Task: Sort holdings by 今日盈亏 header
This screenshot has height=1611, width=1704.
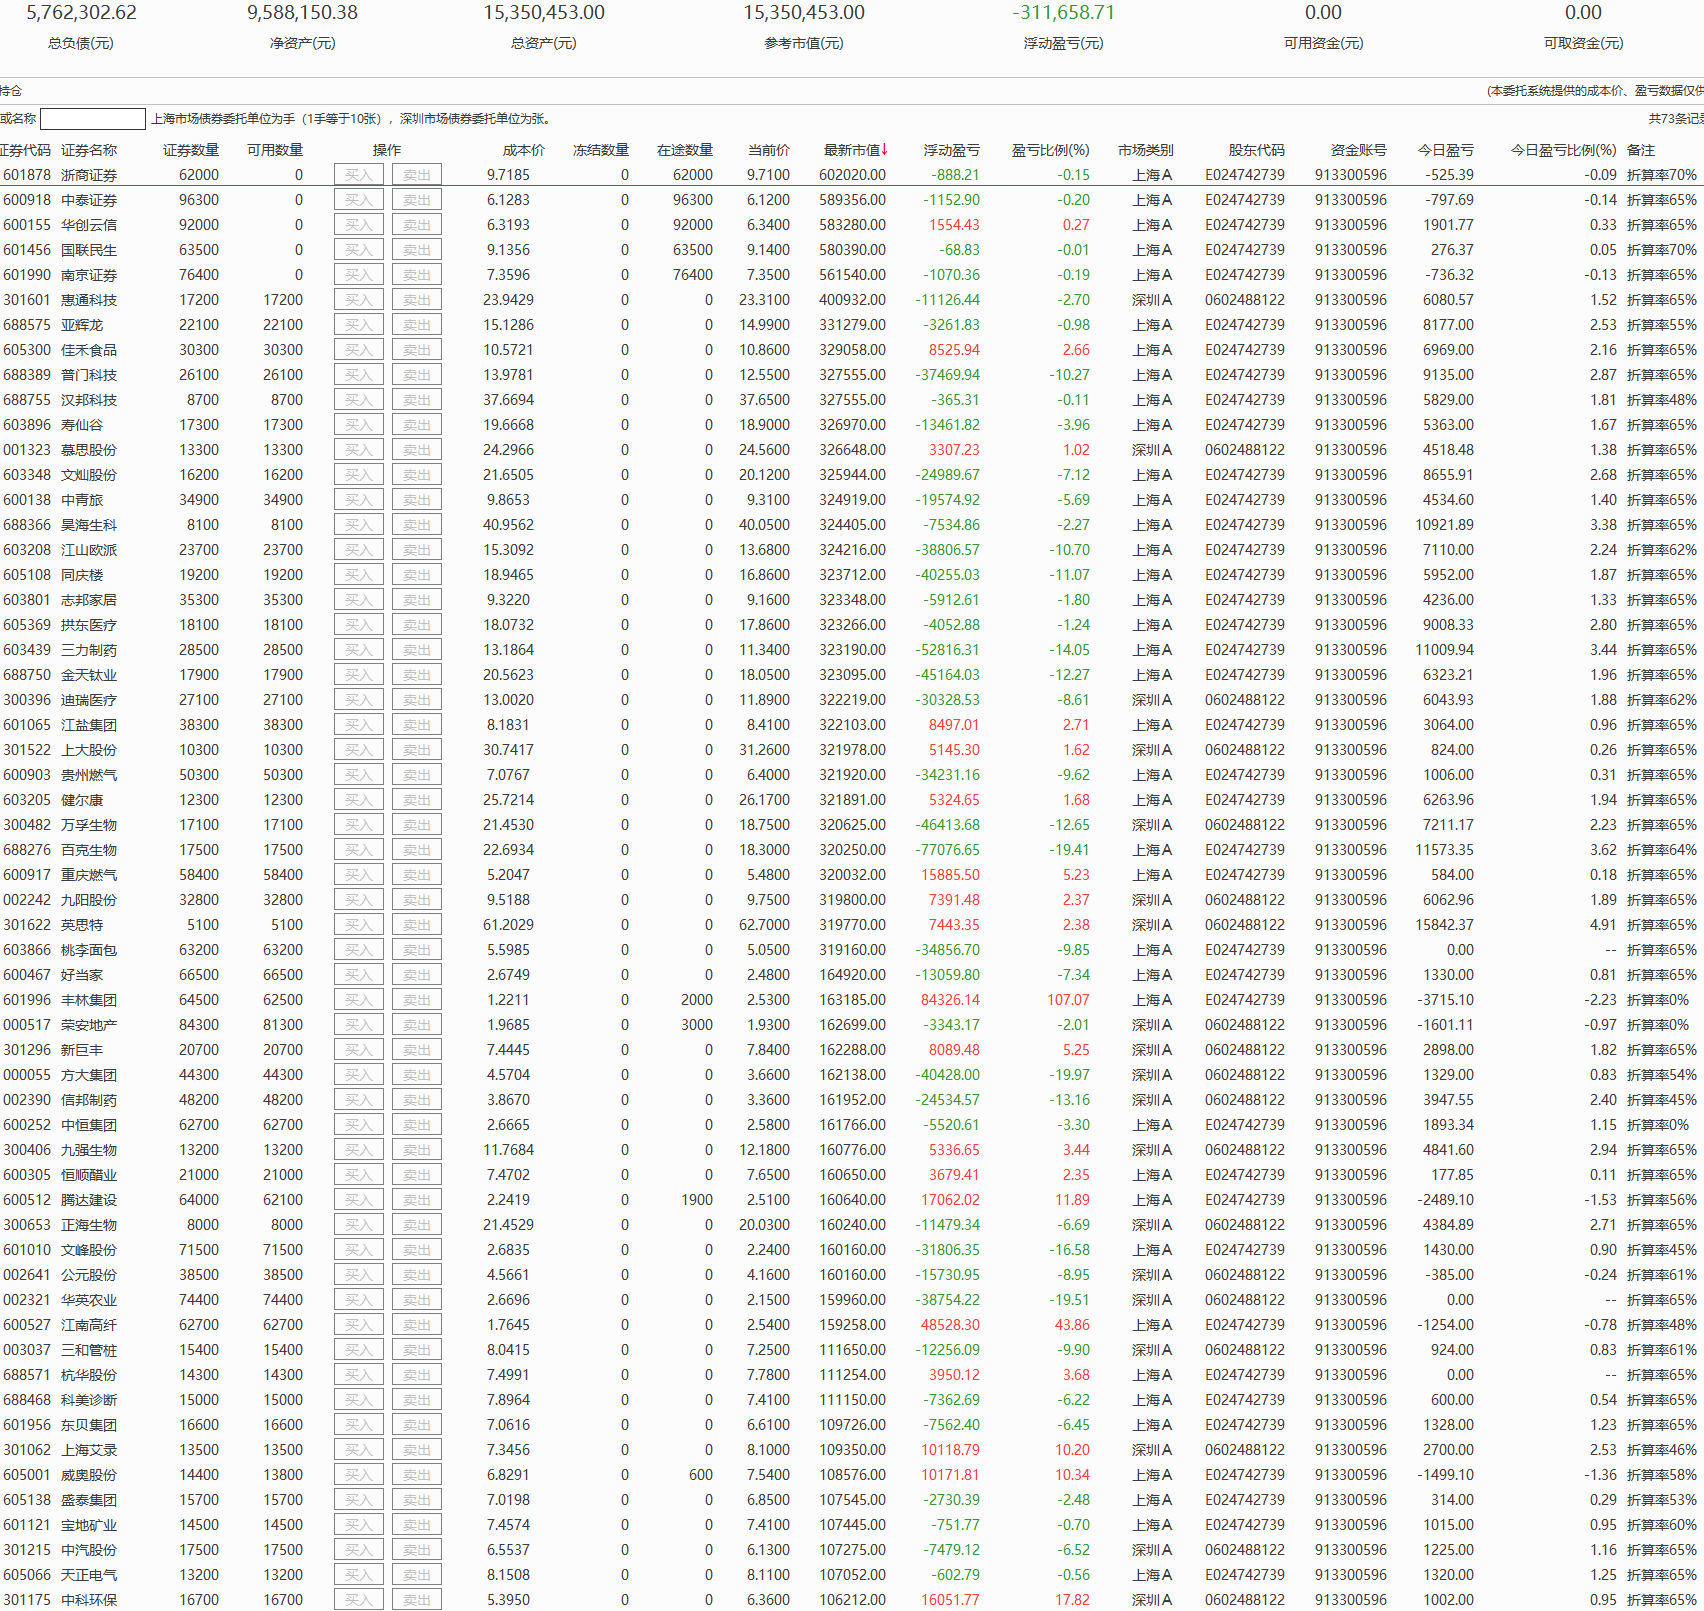Action: click(1445, 150)
